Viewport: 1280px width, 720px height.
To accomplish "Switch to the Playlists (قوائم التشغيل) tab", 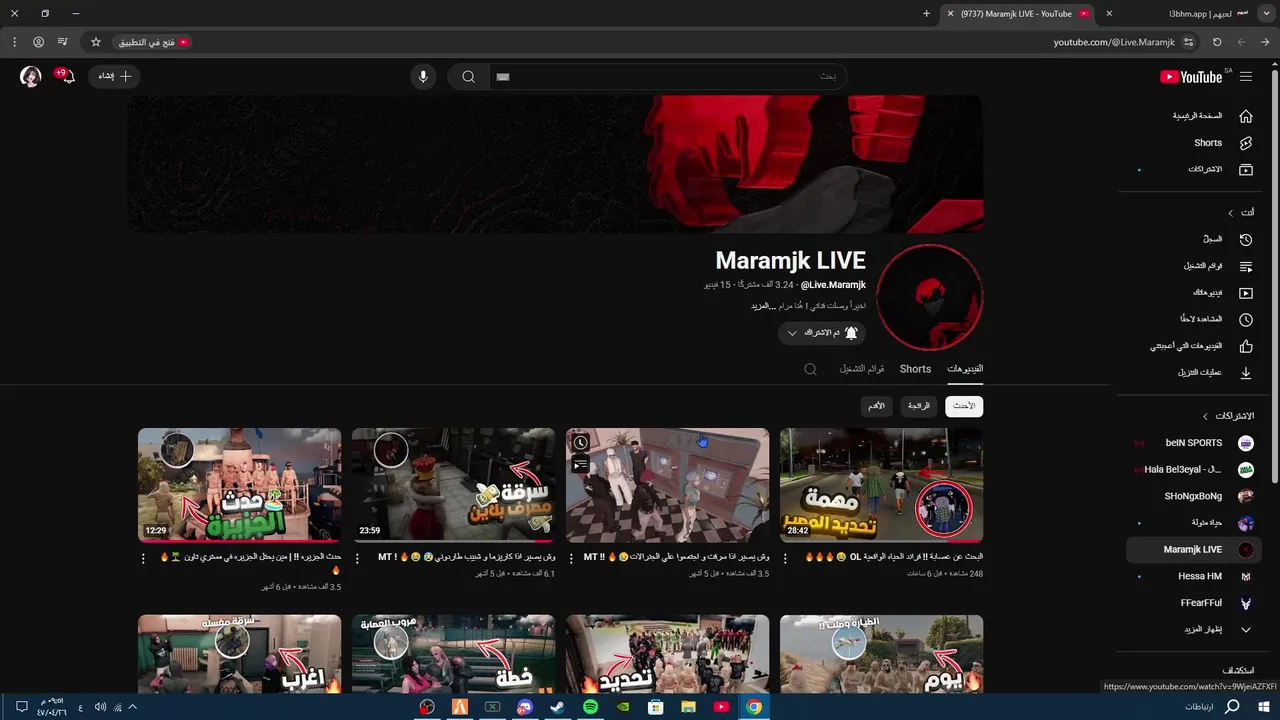I will 862,369.
